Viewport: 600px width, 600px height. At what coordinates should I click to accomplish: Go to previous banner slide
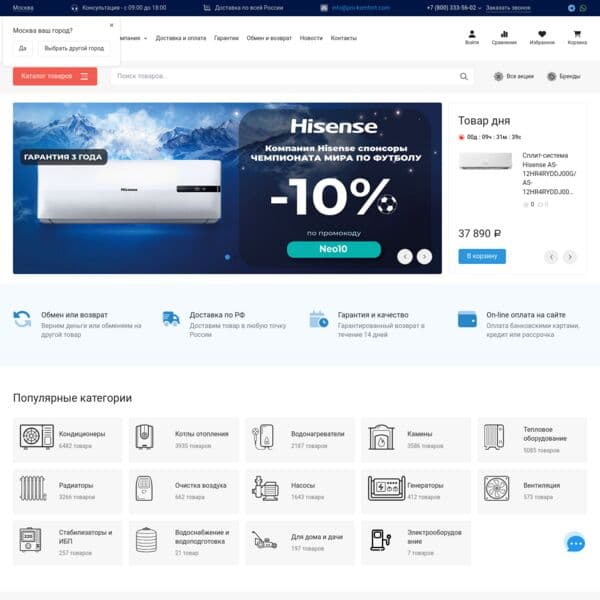coord(405,256)
